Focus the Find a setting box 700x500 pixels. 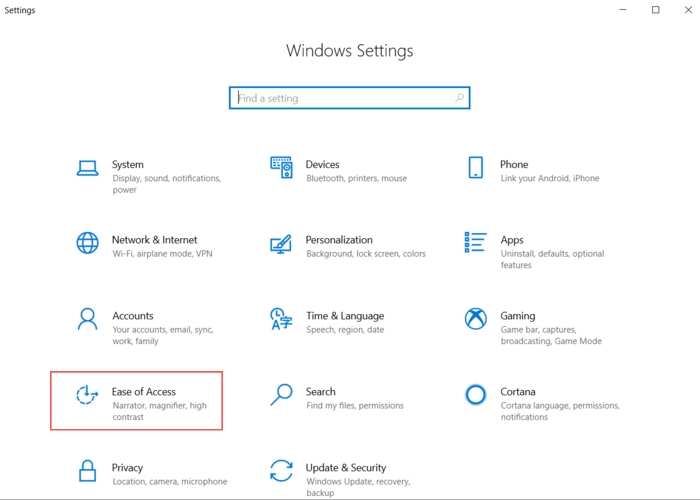coord(350,98)
